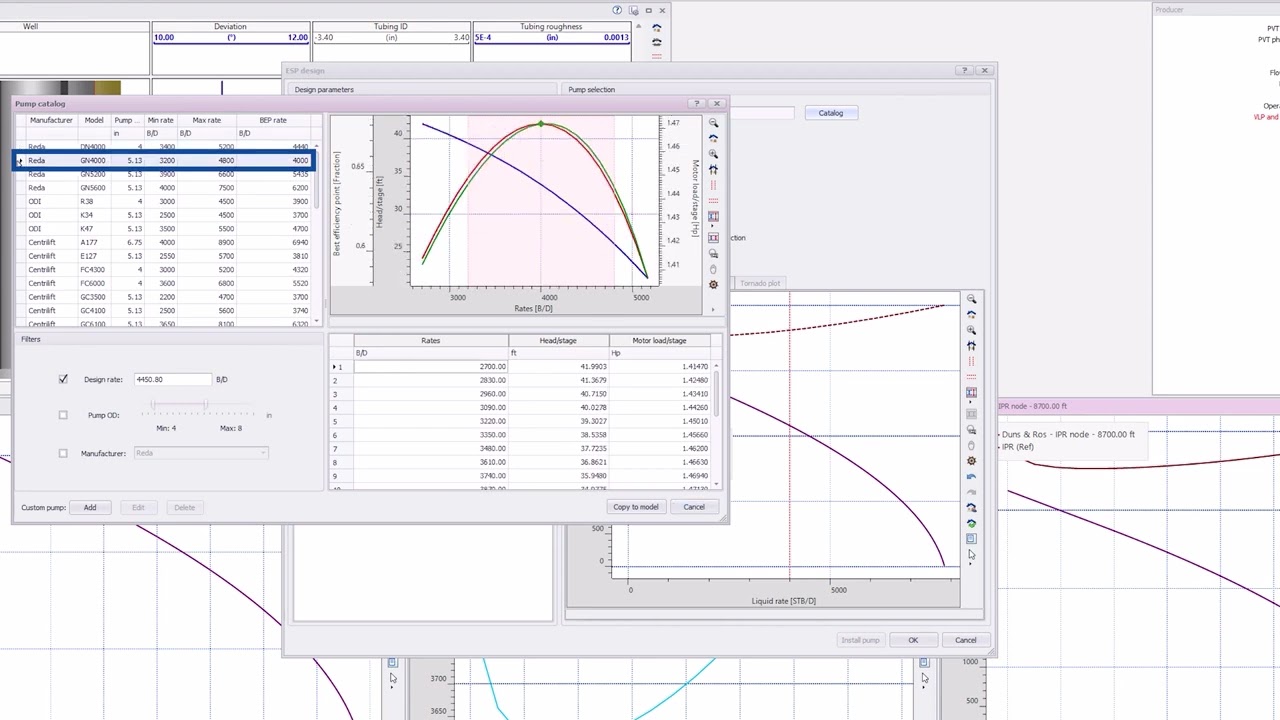Click auto-scale home icon in ESP design plot toolbar
Viewport: 1280px width, 720px height.
click(x=971, y=313)
